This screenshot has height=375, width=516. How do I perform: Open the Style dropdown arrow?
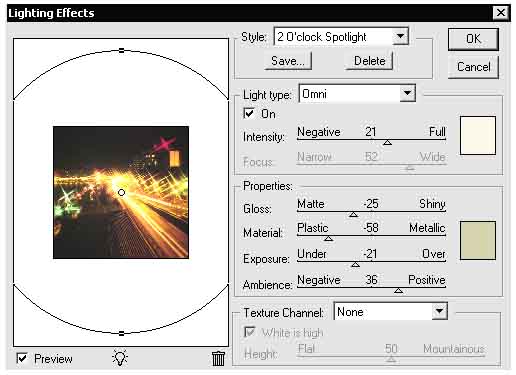(400, 36)
